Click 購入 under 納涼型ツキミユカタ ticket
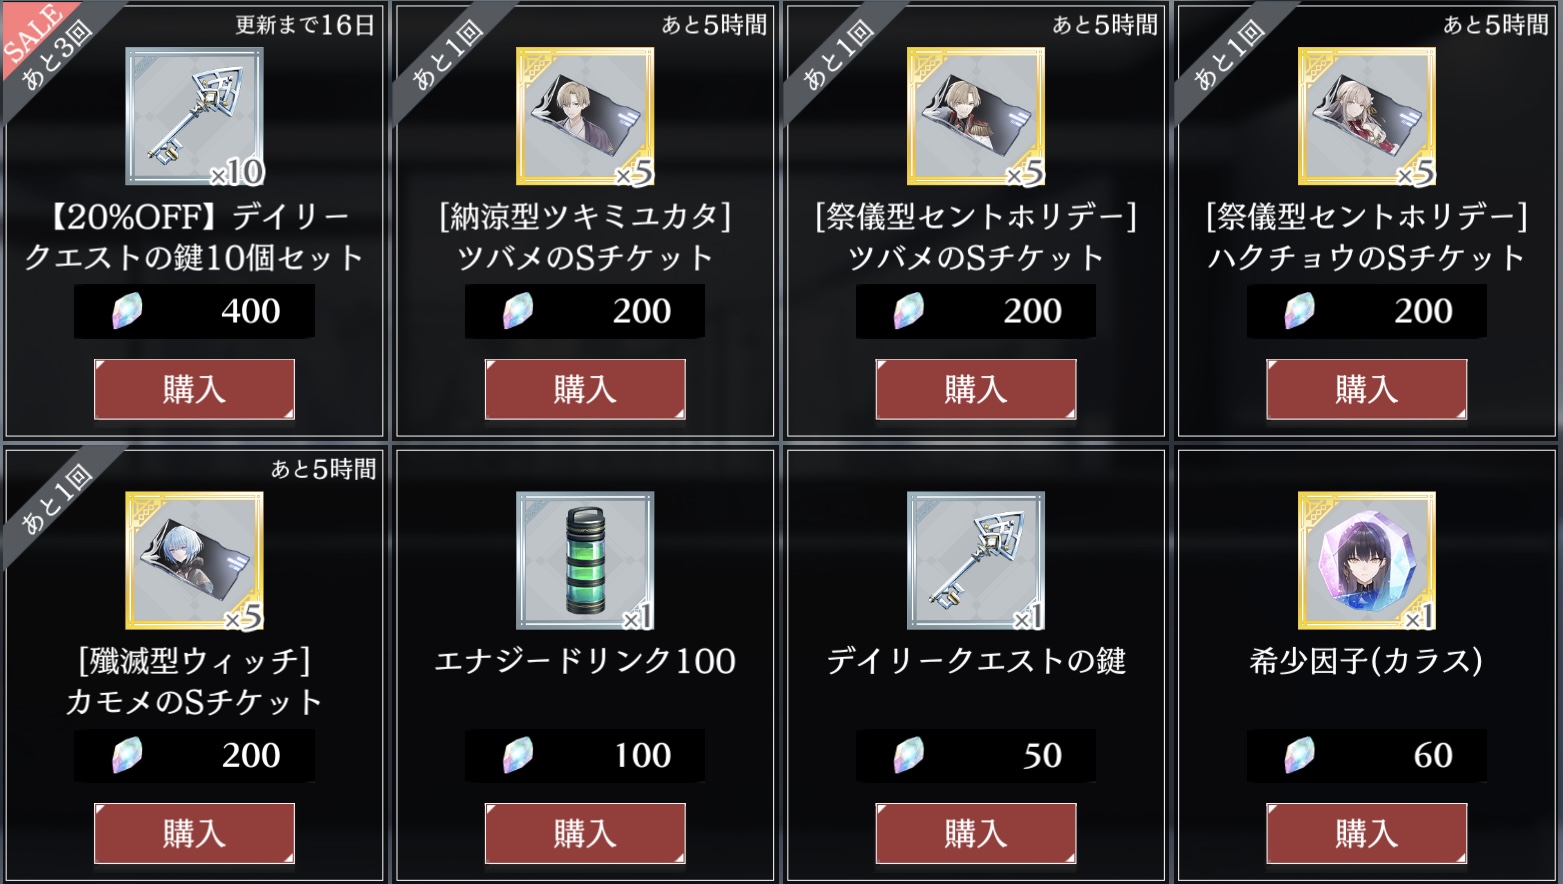Viewport: 1563px width, 884px height. (x=585, y=389)
